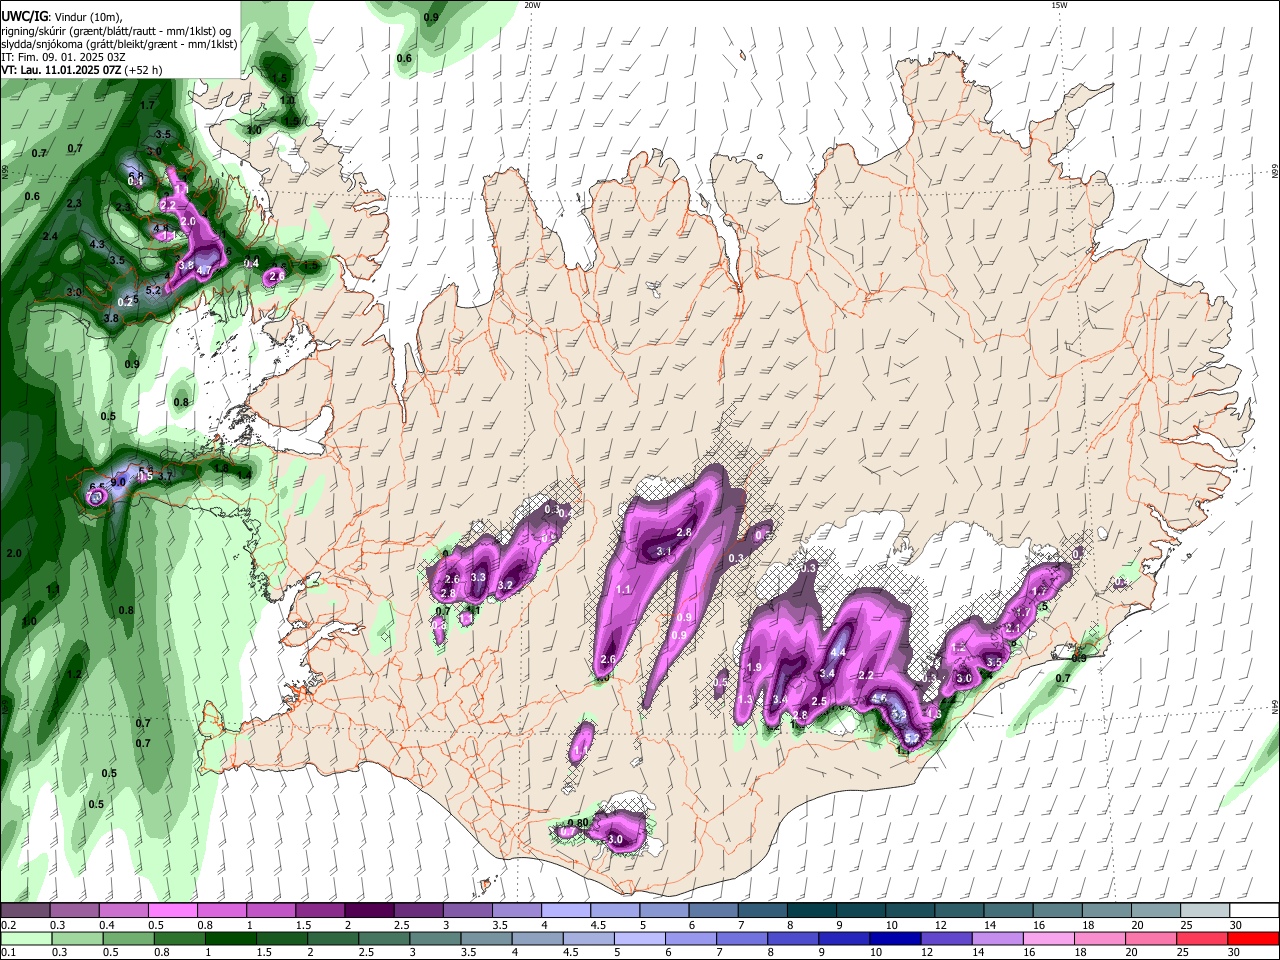
Task: Click the '5.2' precipitation value
Action: point(153,291)
